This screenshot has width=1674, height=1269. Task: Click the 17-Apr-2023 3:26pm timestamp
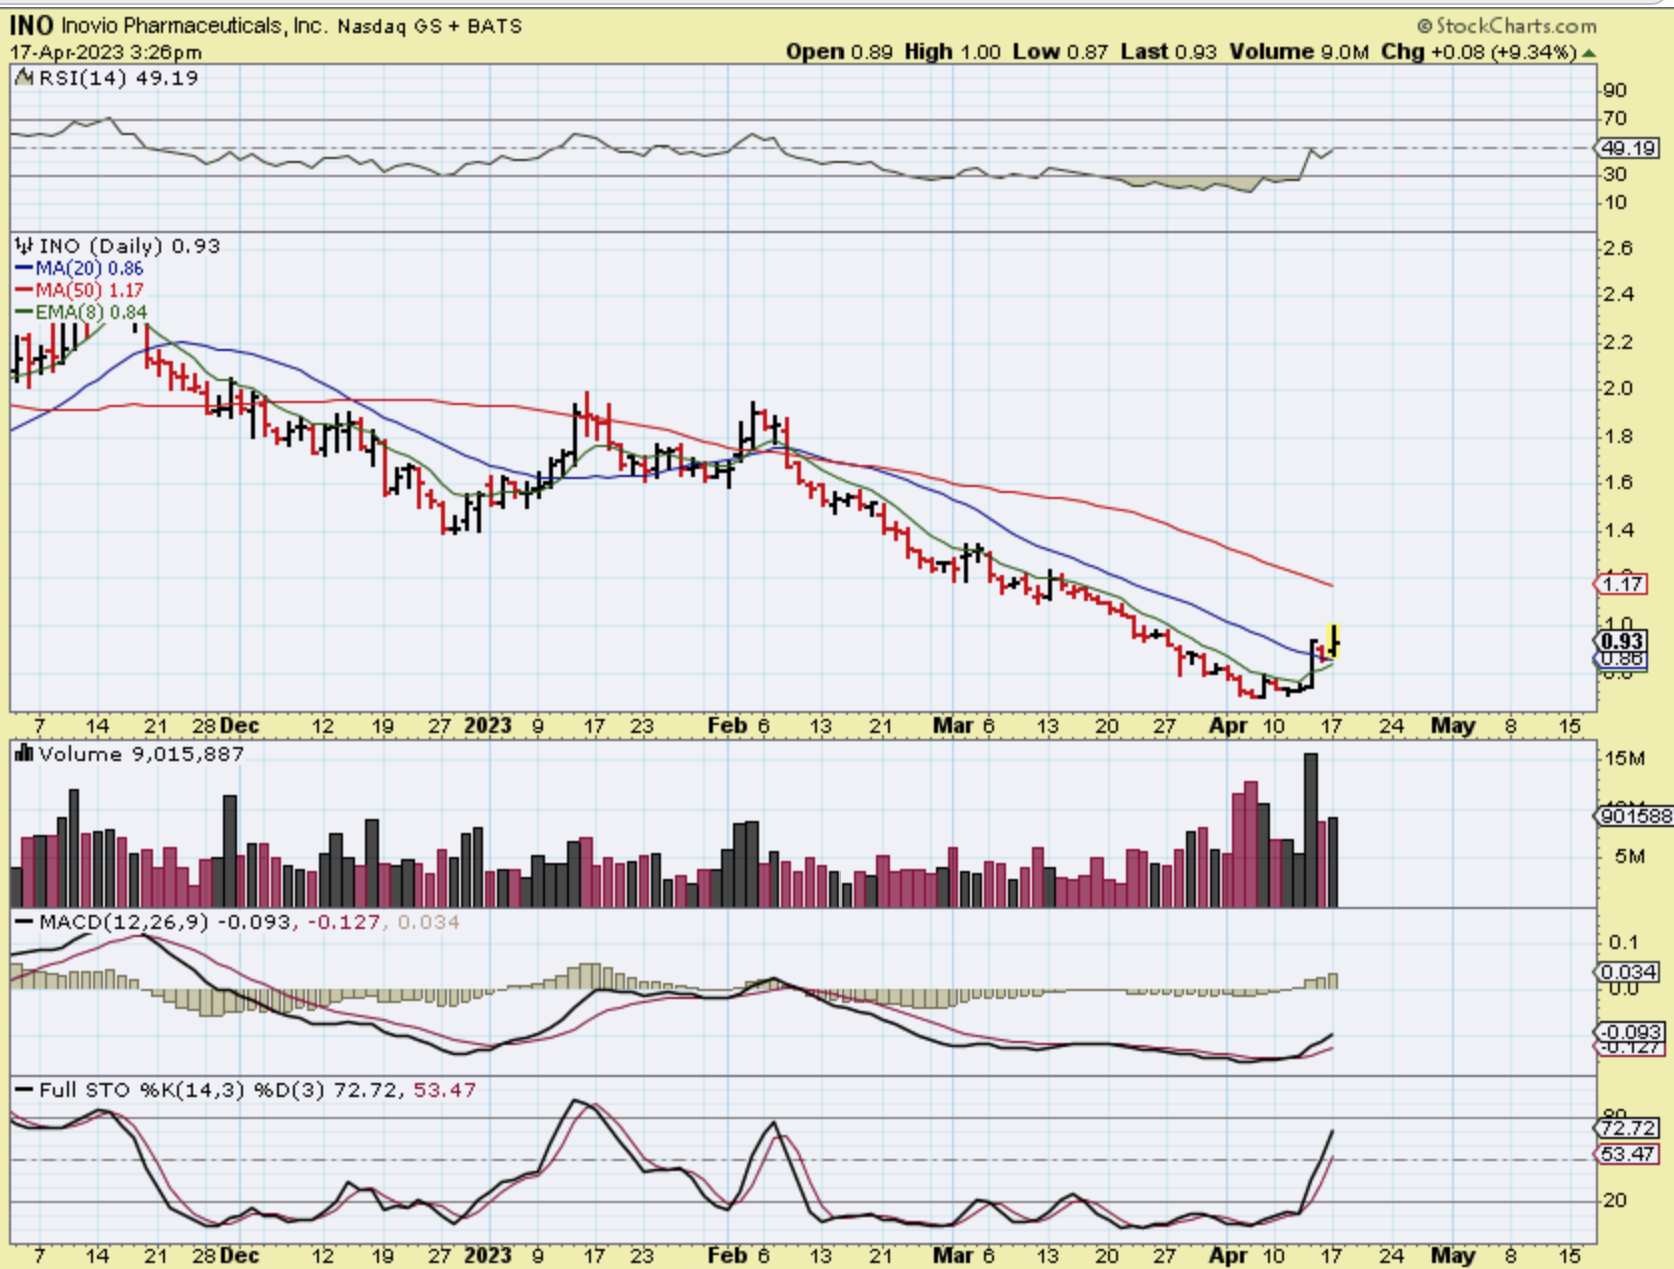tap(106, 52)
